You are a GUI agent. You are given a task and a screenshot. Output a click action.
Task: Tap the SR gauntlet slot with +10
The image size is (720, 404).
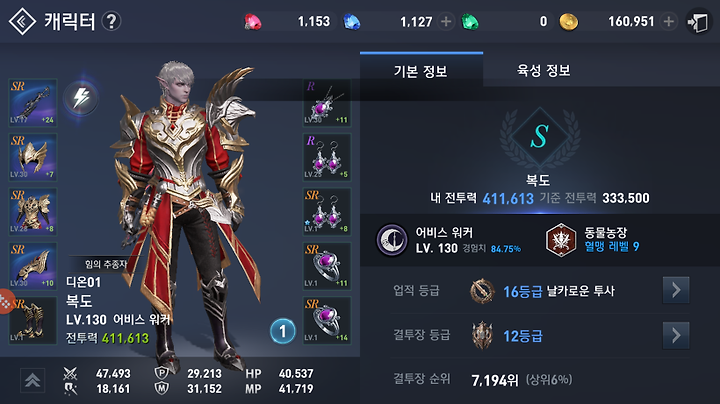[x=33, y=266]
